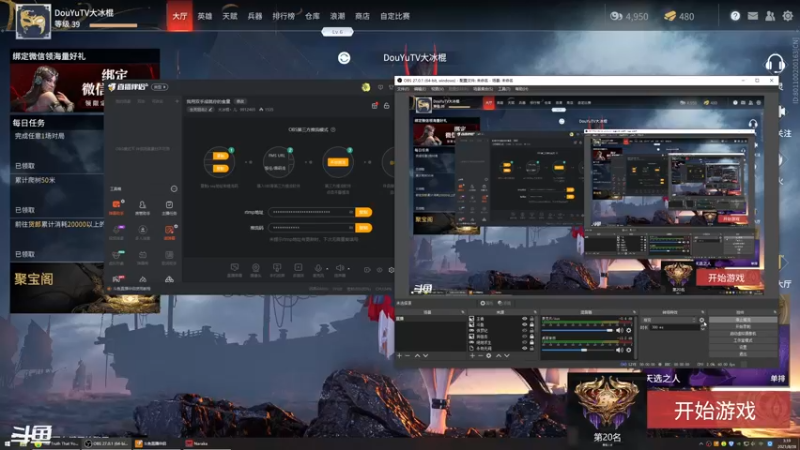Click 开始录制 in OBS controls
Image resolution: width=800 pixels, height=450 pixels.
click(743, 327)
